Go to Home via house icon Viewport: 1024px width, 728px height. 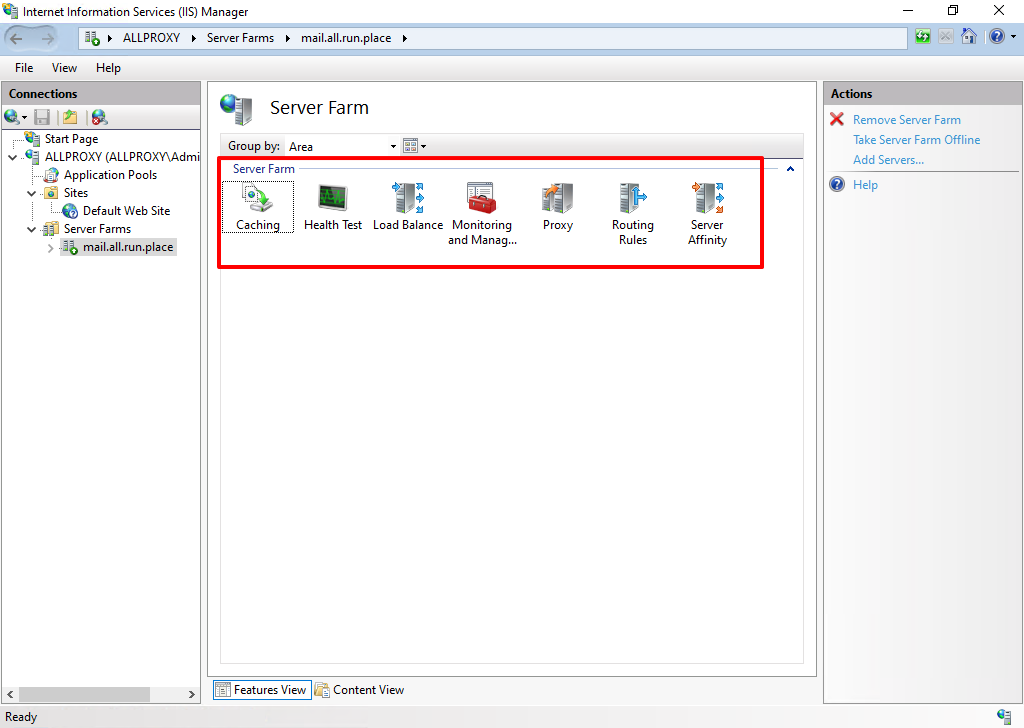[x=969, y=37]
